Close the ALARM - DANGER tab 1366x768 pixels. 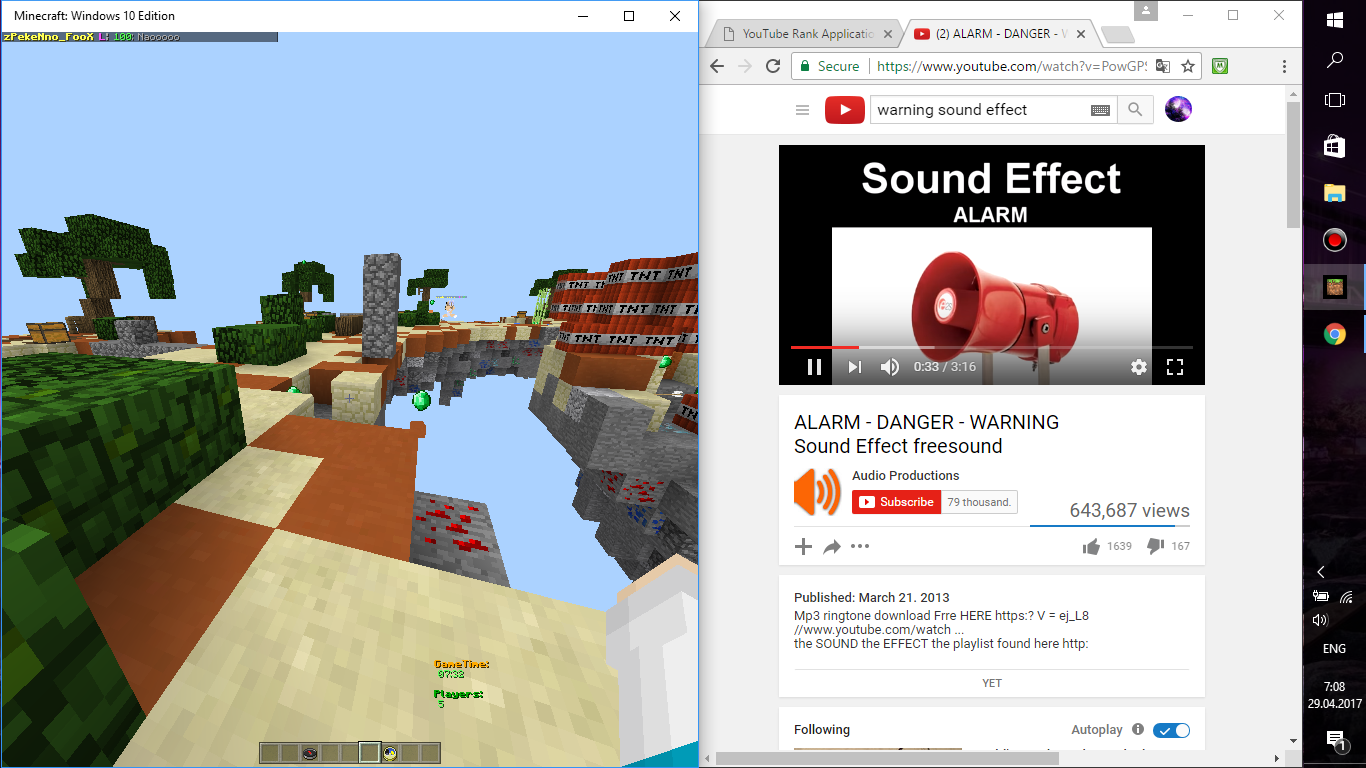[x=1081, y=34]
